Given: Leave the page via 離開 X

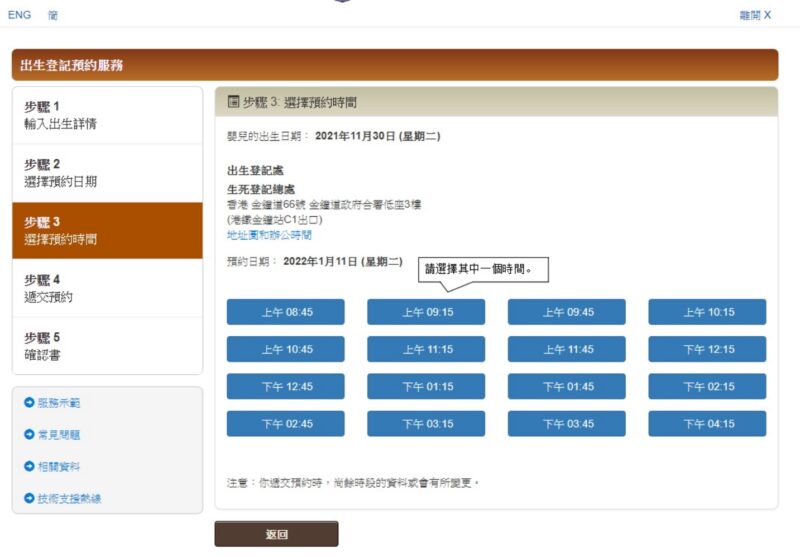Looking at the screenshot, I should pos(755,16).
